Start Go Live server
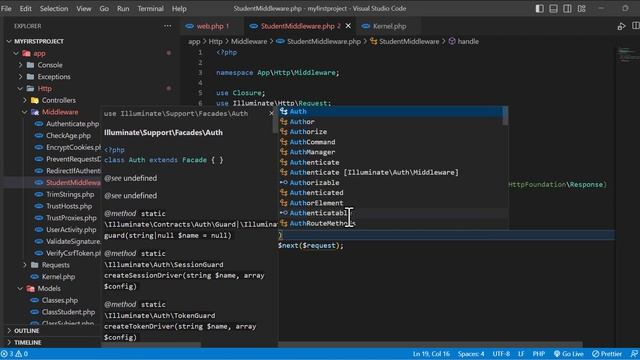Screen dimensions: 640x360 [x=569, y=354]
